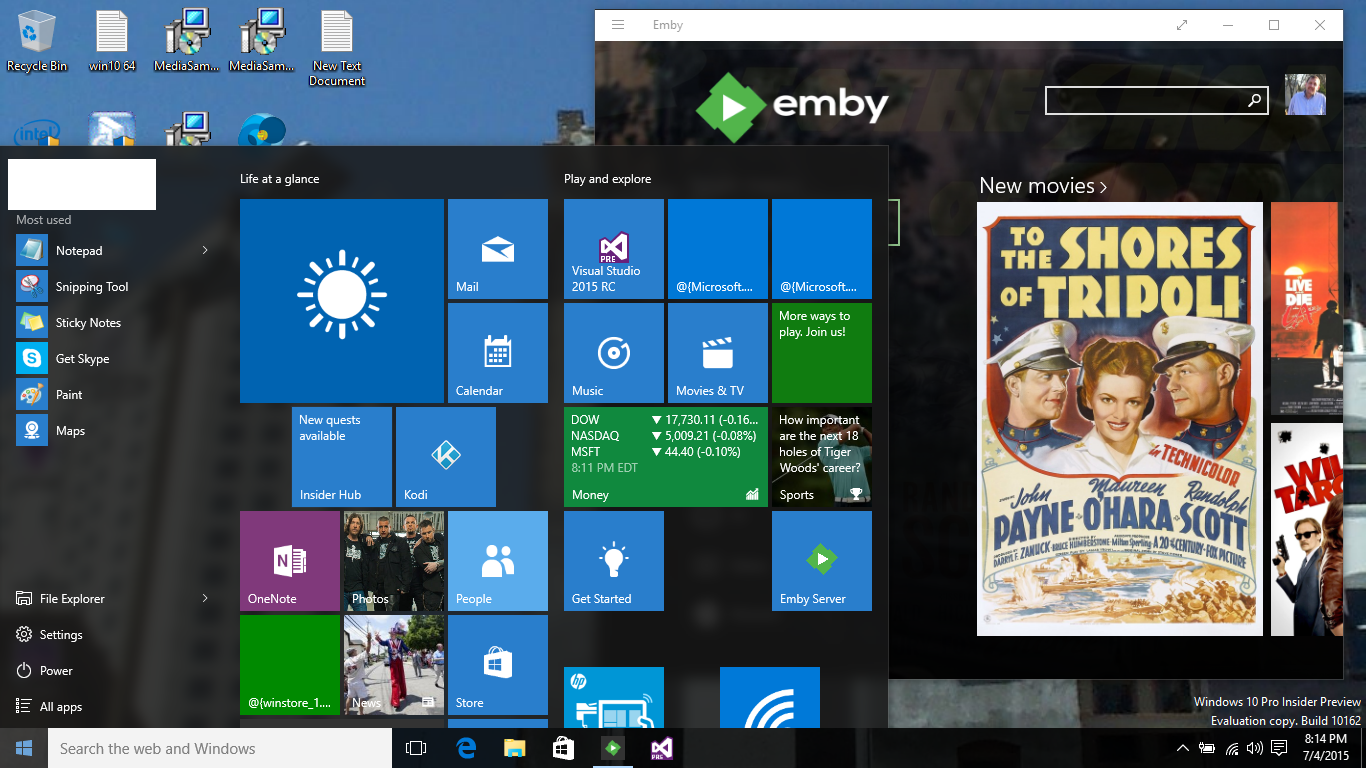The image size is (1366, 768).
Task: Open the Get Started tile
Action: 614,561
